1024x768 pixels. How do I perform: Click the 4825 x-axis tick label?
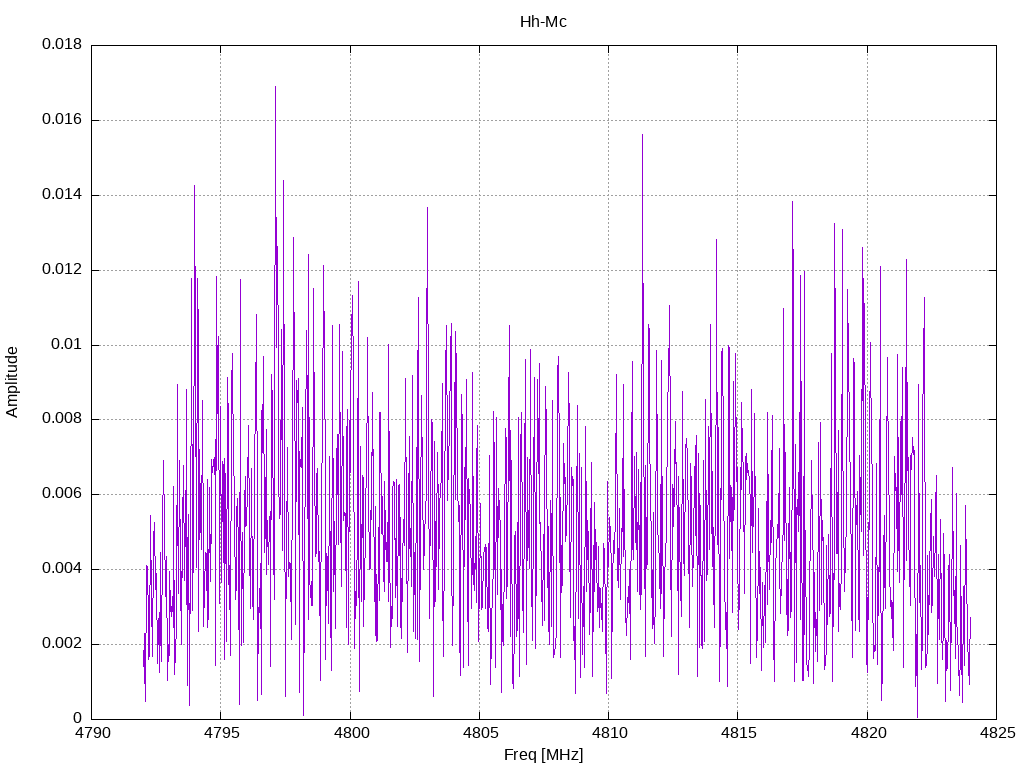[997, 733]
